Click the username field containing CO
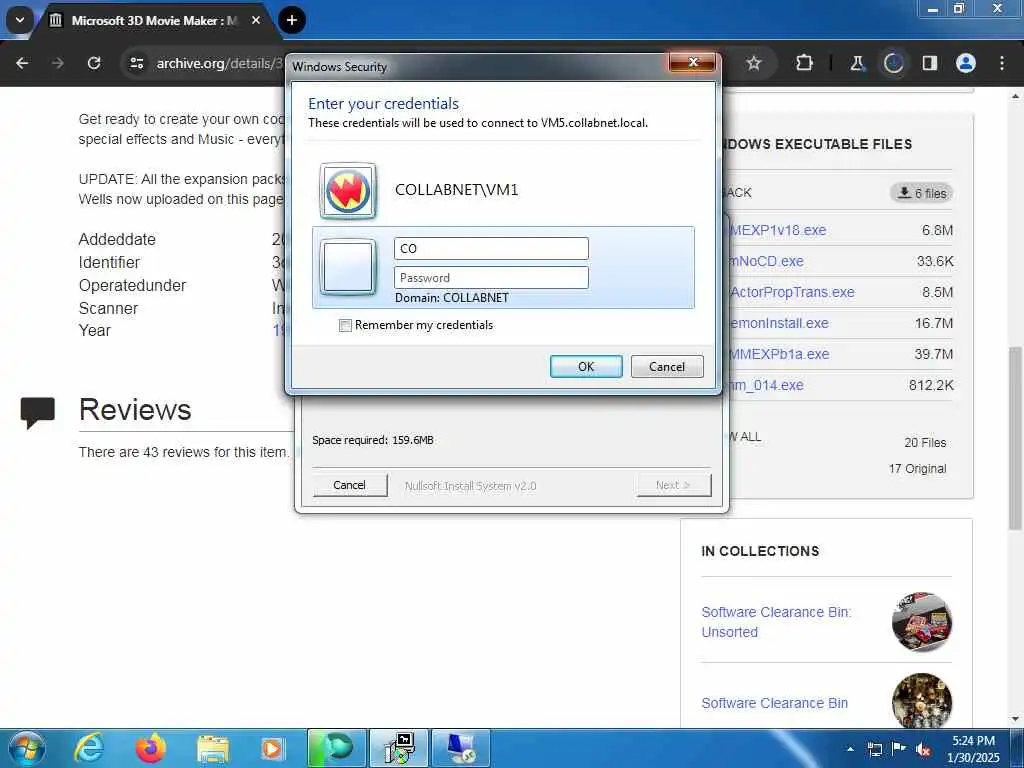The height and width of the screenshot is (768, 1024). pyautogui.click(x=491, y=248)
